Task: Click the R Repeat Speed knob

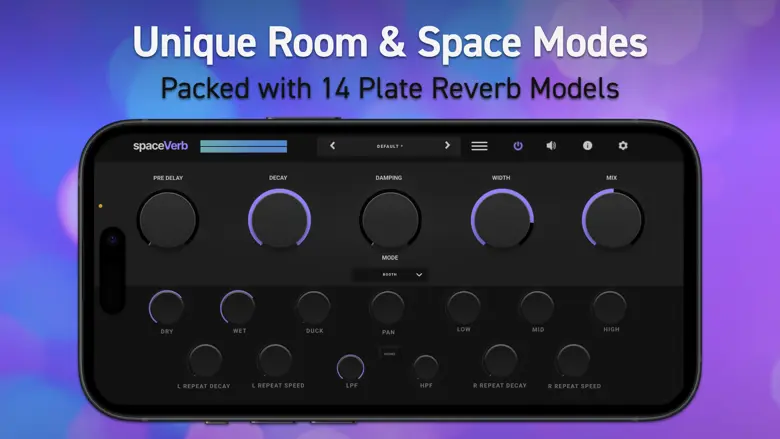Action: (573, 361)
